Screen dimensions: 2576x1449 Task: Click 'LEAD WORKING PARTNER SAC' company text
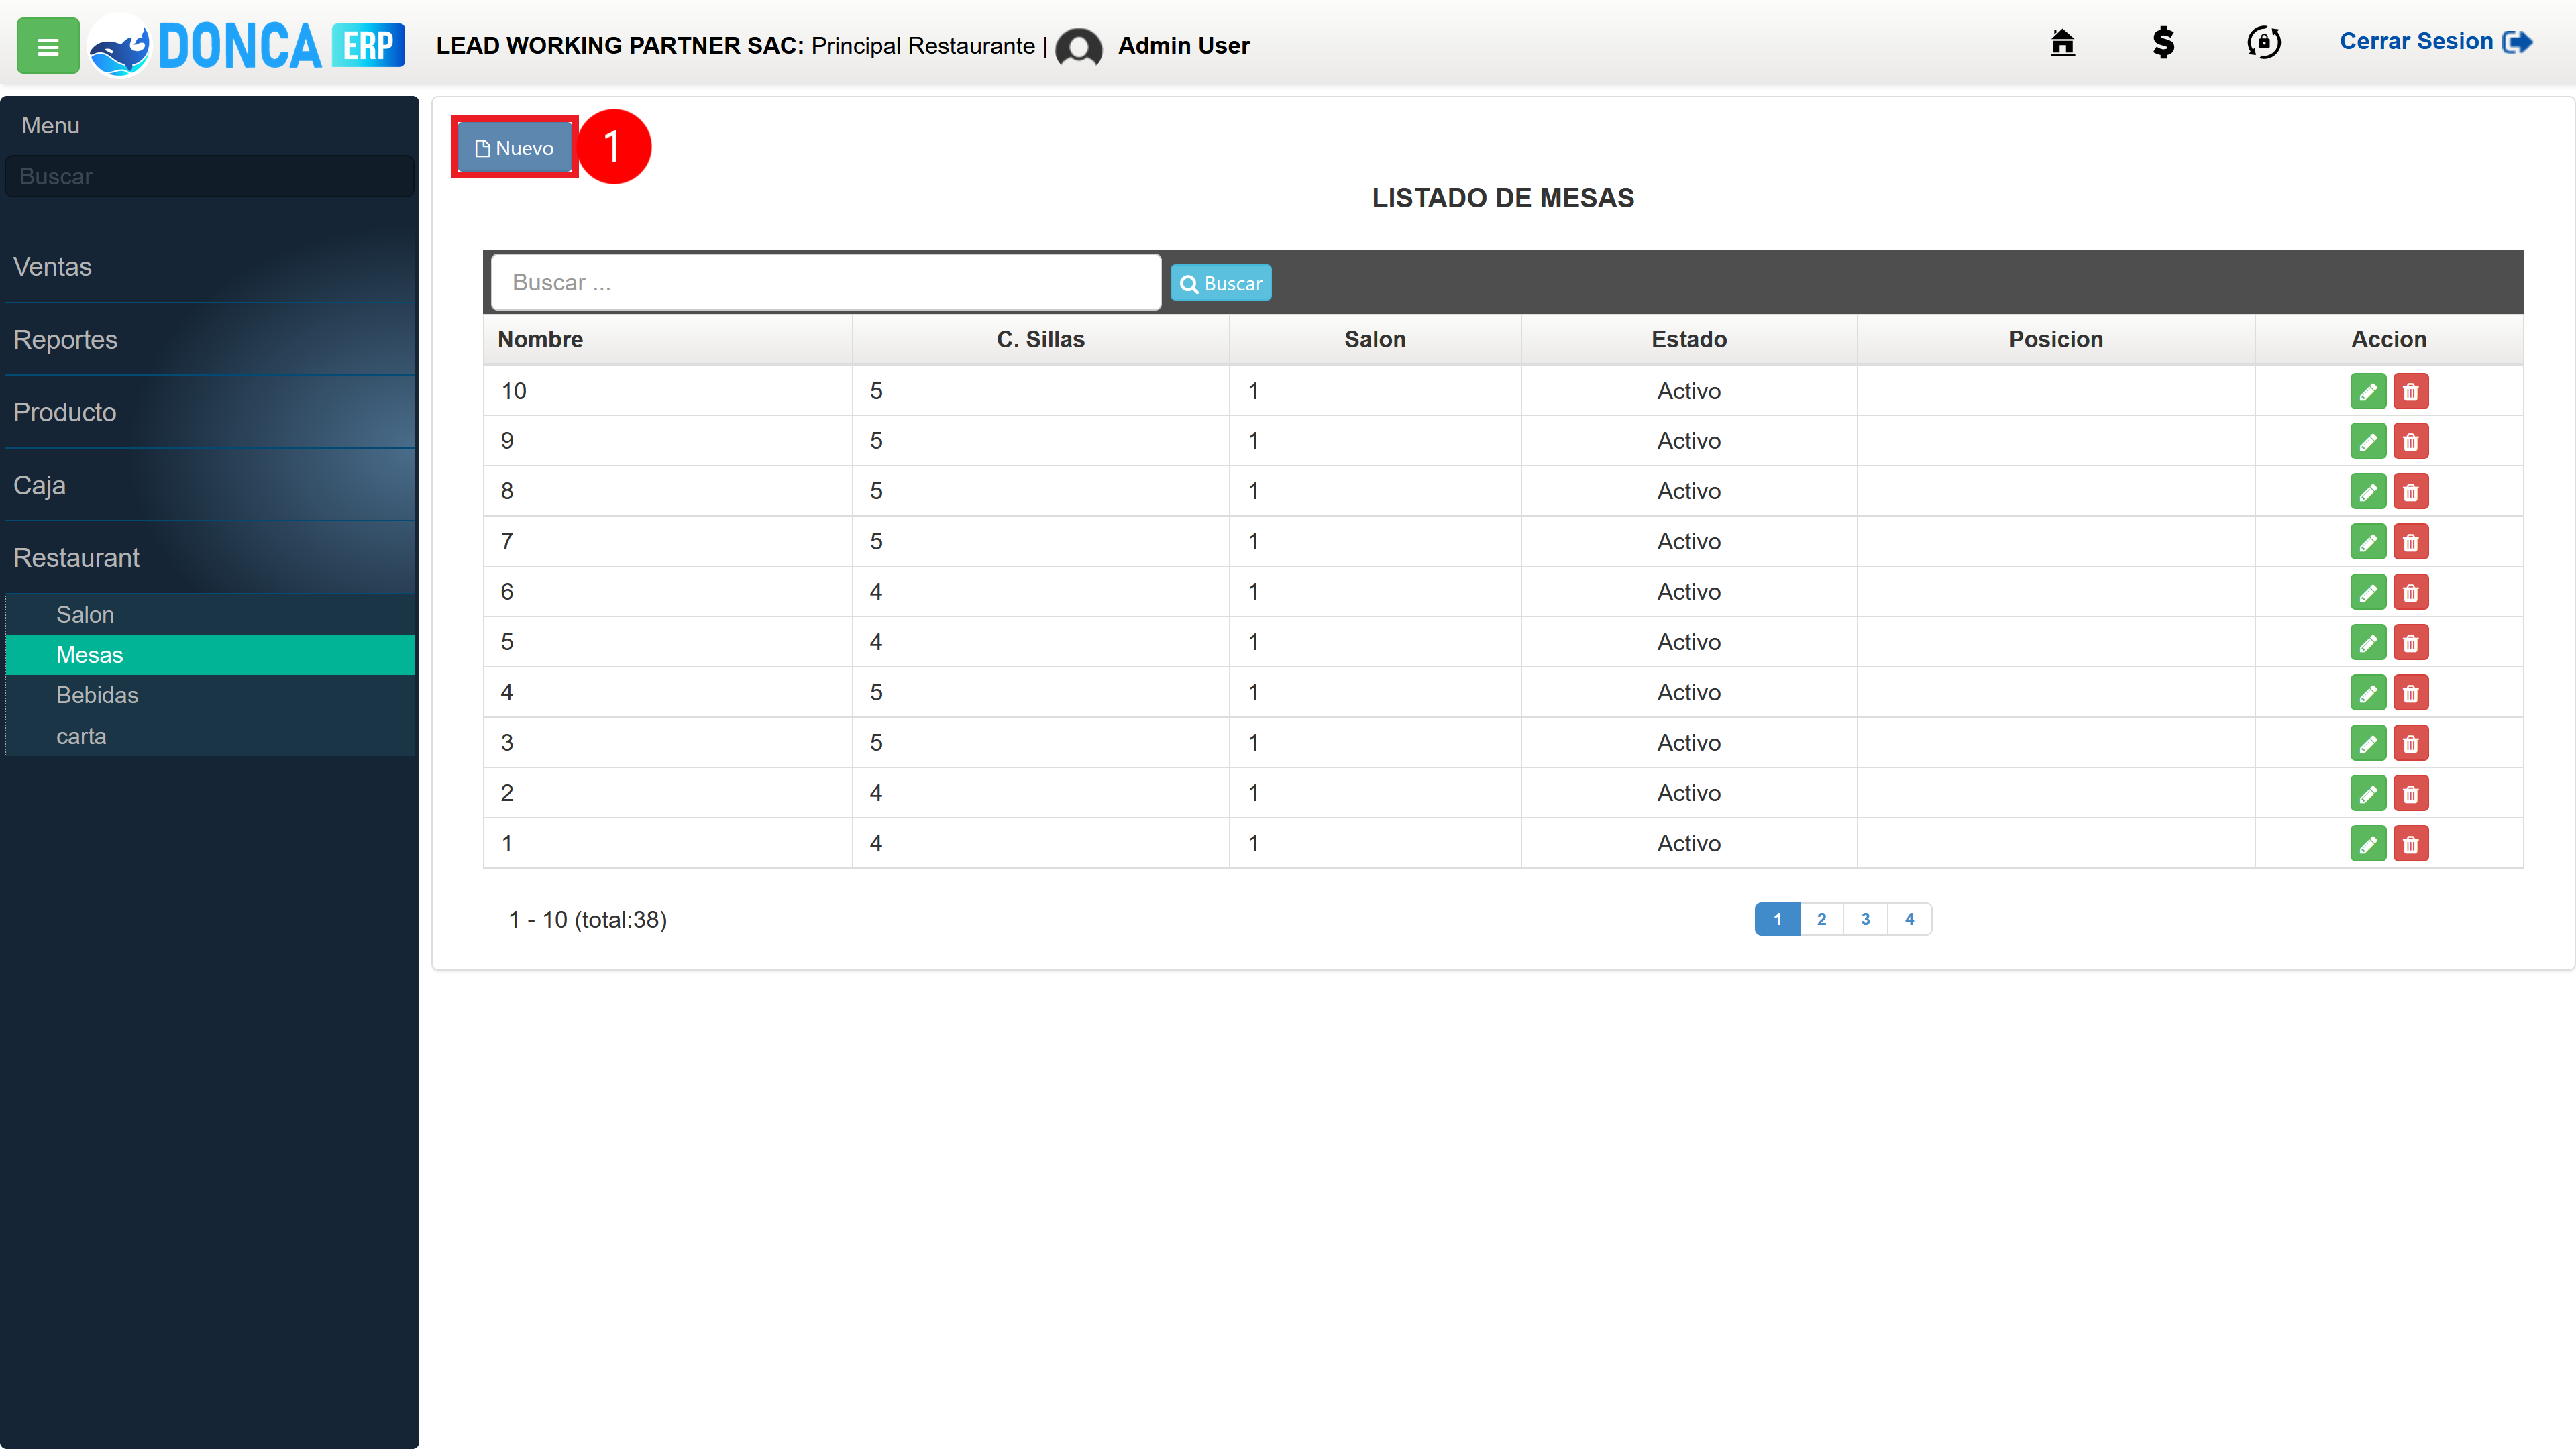click(619, 45)
